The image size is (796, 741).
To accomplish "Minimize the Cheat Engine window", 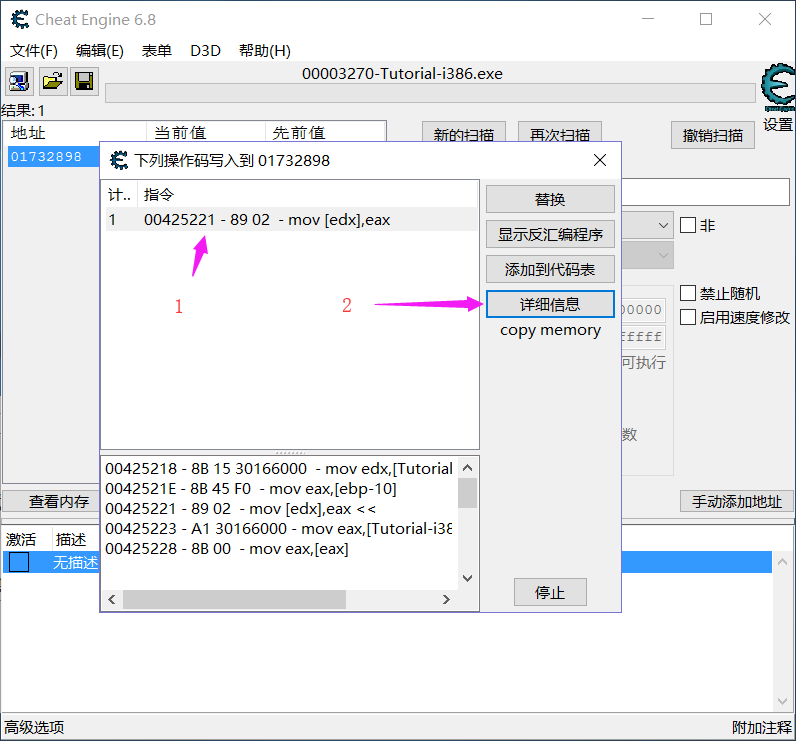I will click(648, 19).
